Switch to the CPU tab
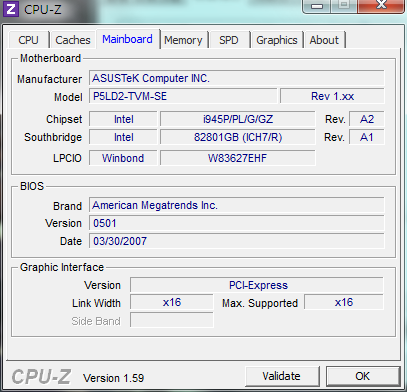This screenshot has height=392, width=407. (29, 40)
